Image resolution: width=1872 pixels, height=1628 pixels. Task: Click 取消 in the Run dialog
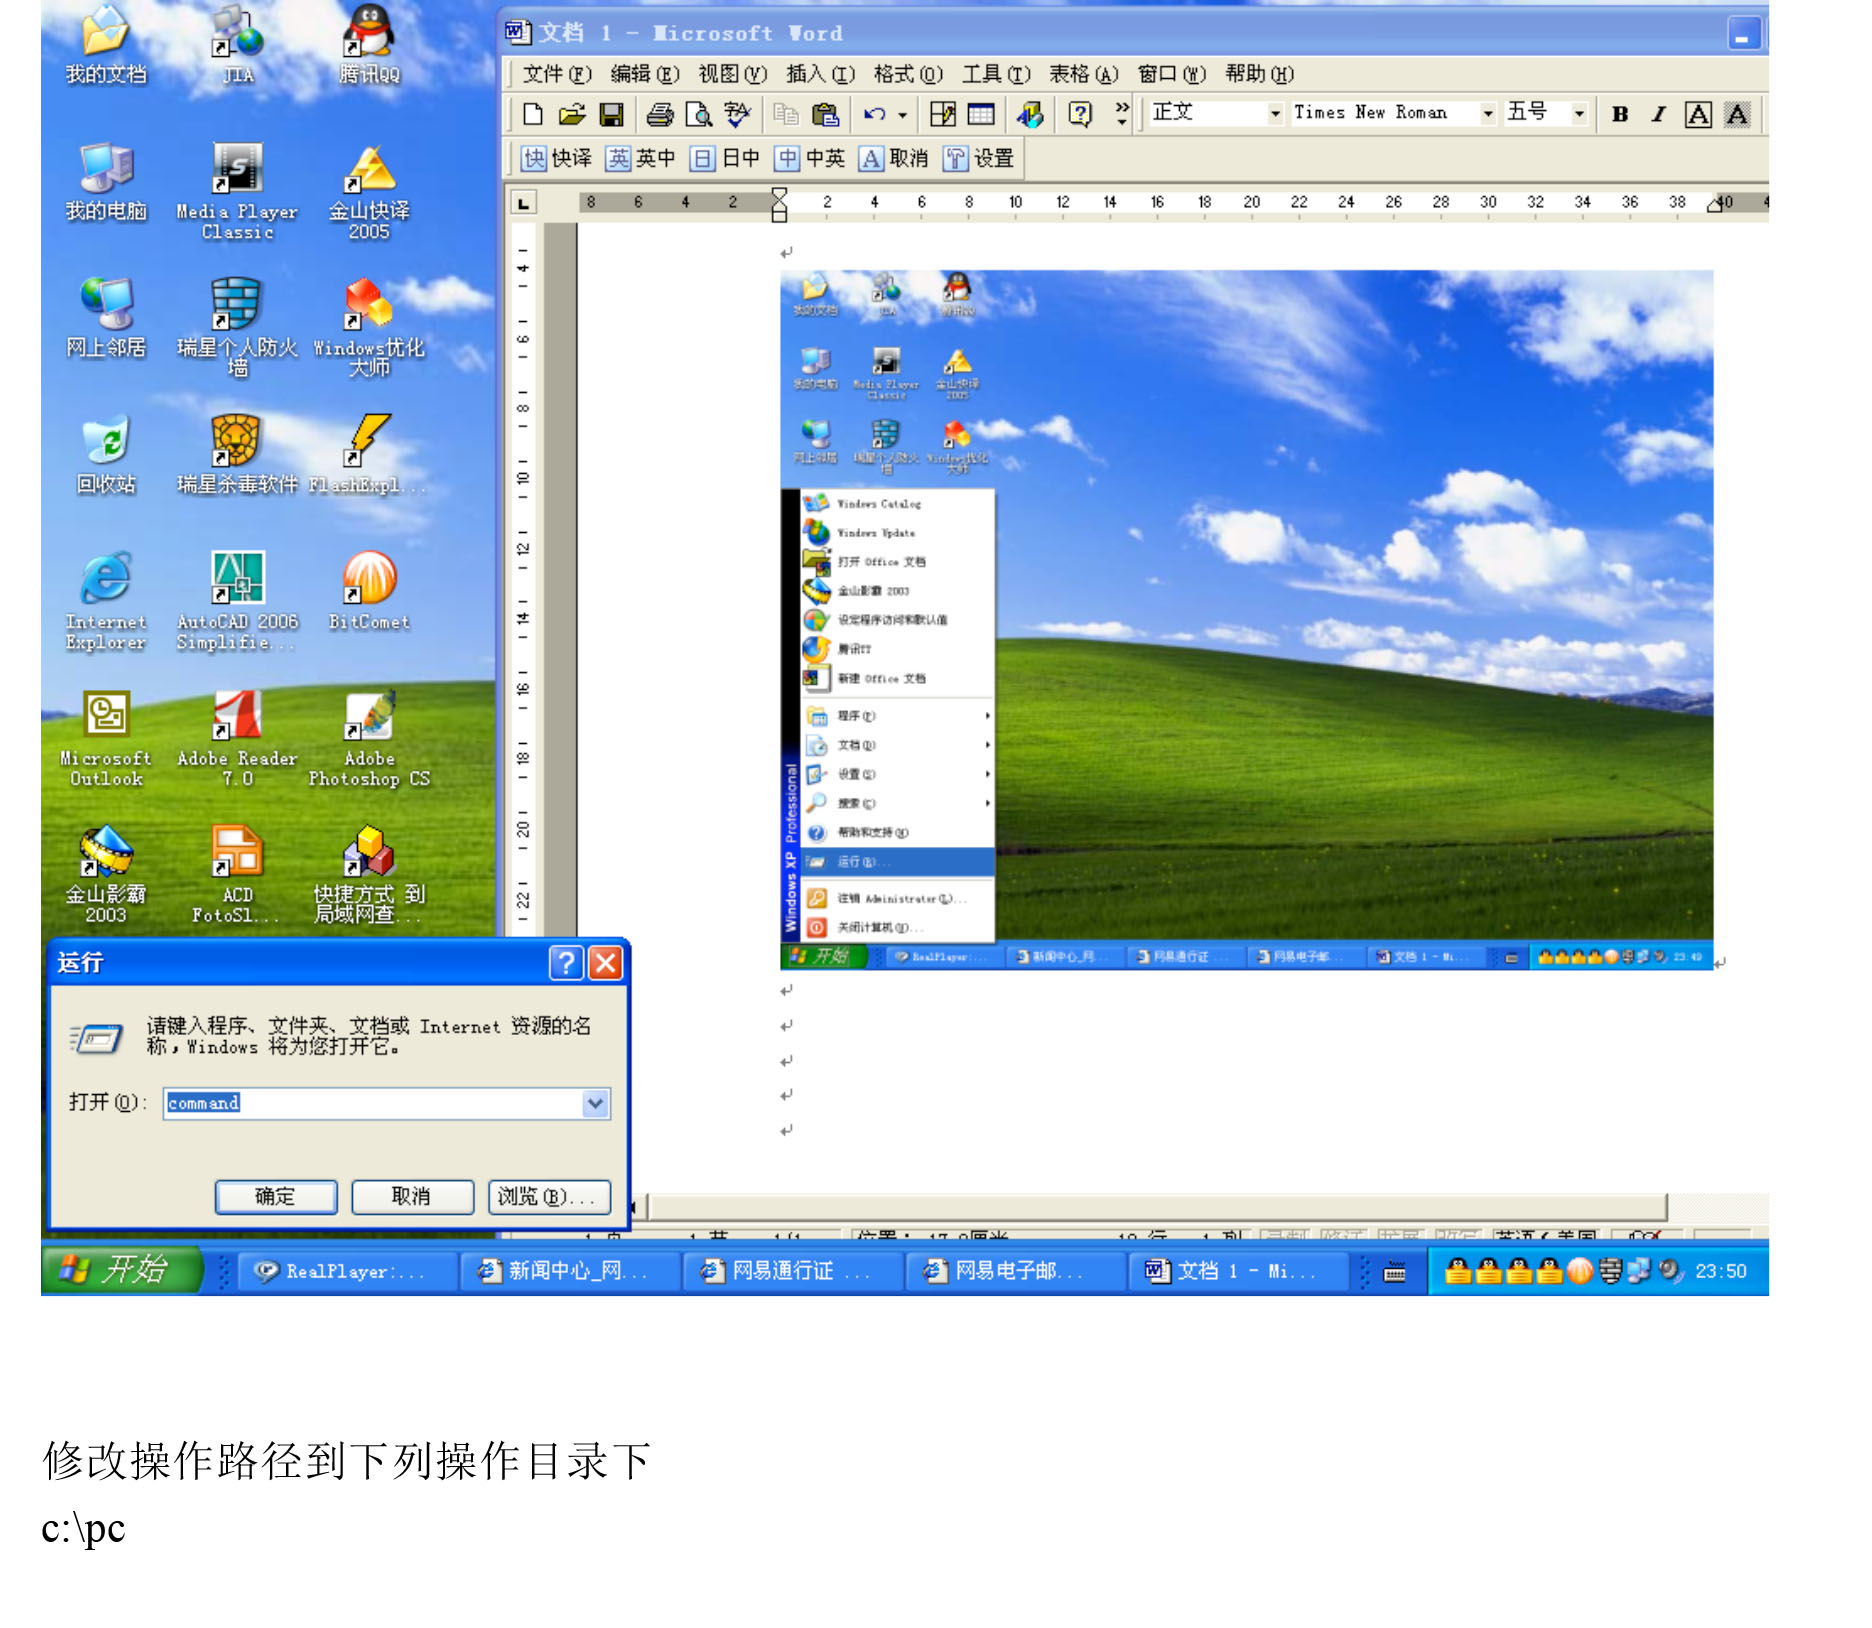pyautogui.click(x=411, y=1197)
